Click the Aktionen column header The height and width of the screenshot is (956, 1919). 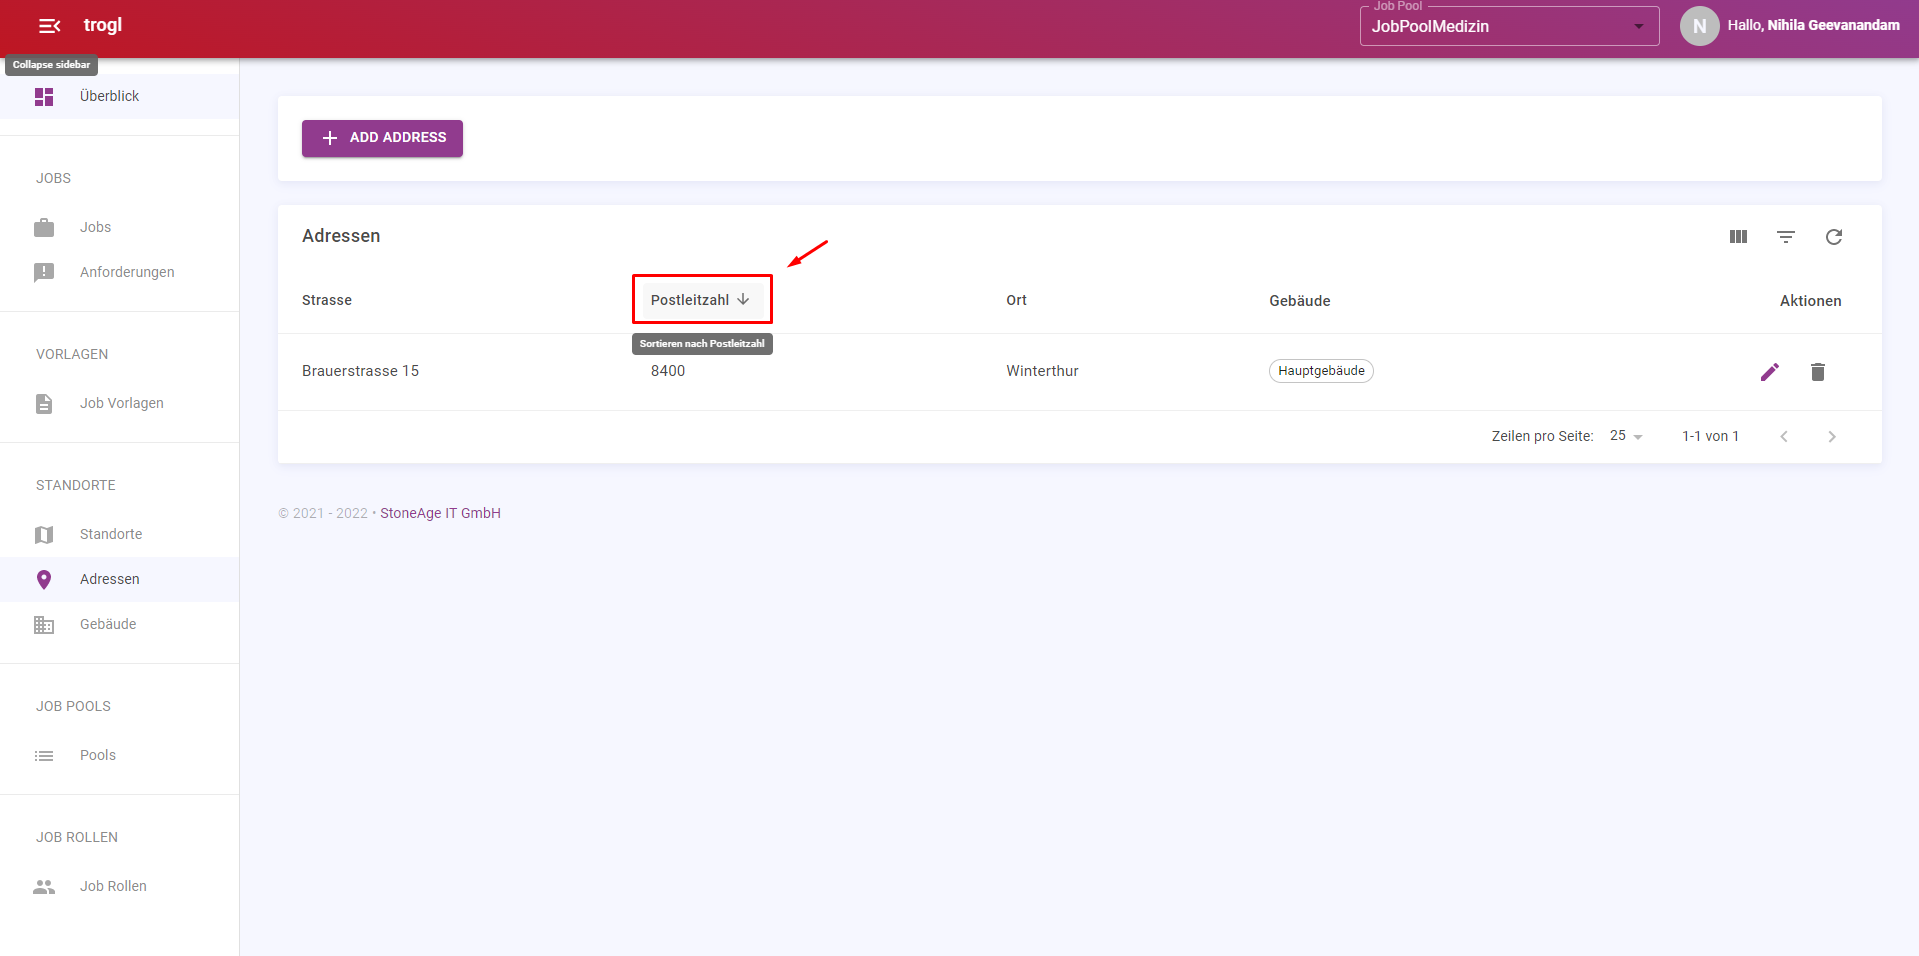click(1810, 301)
